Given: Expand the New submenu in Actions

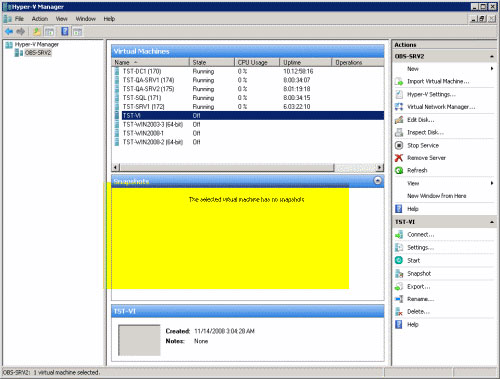Looking at the screenshot, I should 492,69.
